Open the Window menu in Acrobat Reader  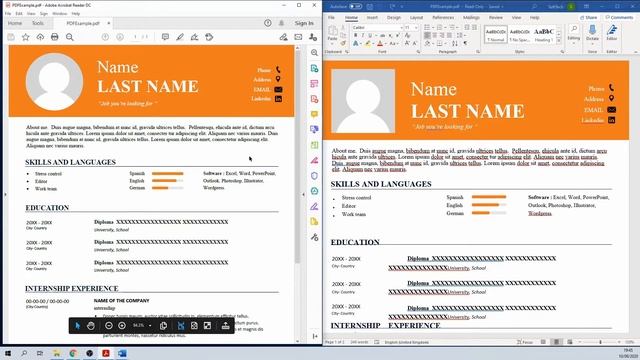[60, 13]
